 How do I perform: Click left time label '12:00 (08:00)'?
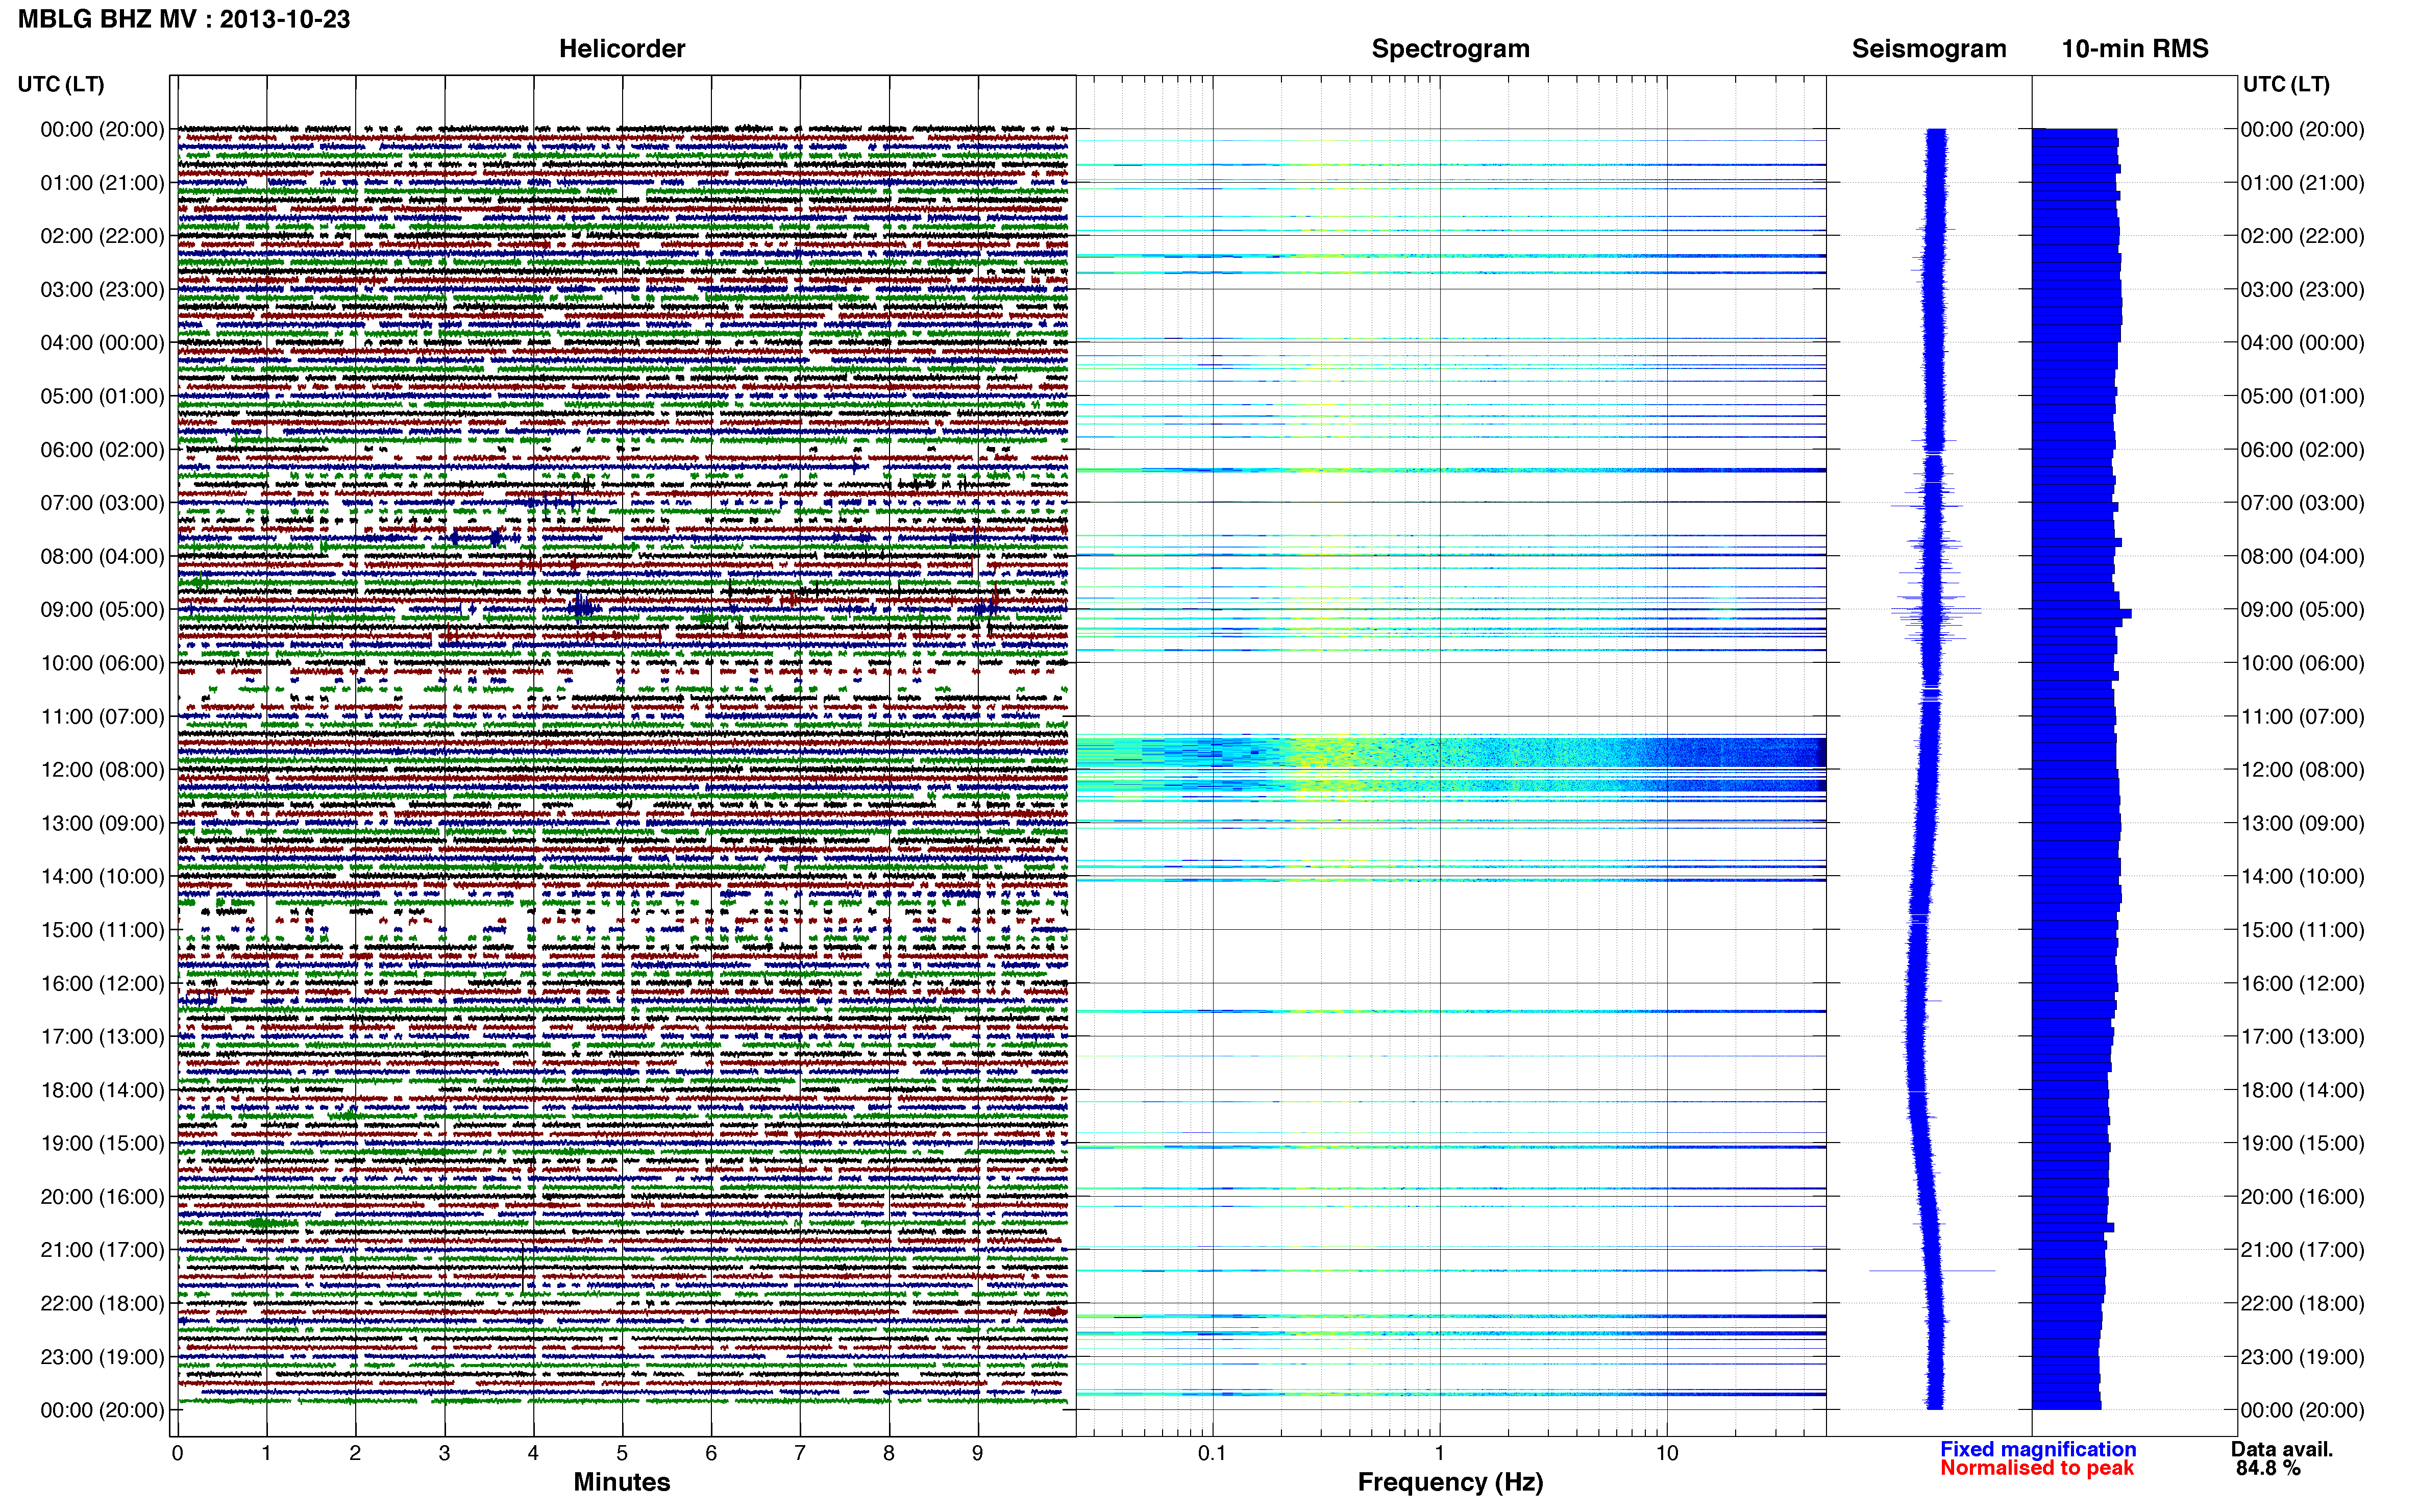(x=102, y=770)
